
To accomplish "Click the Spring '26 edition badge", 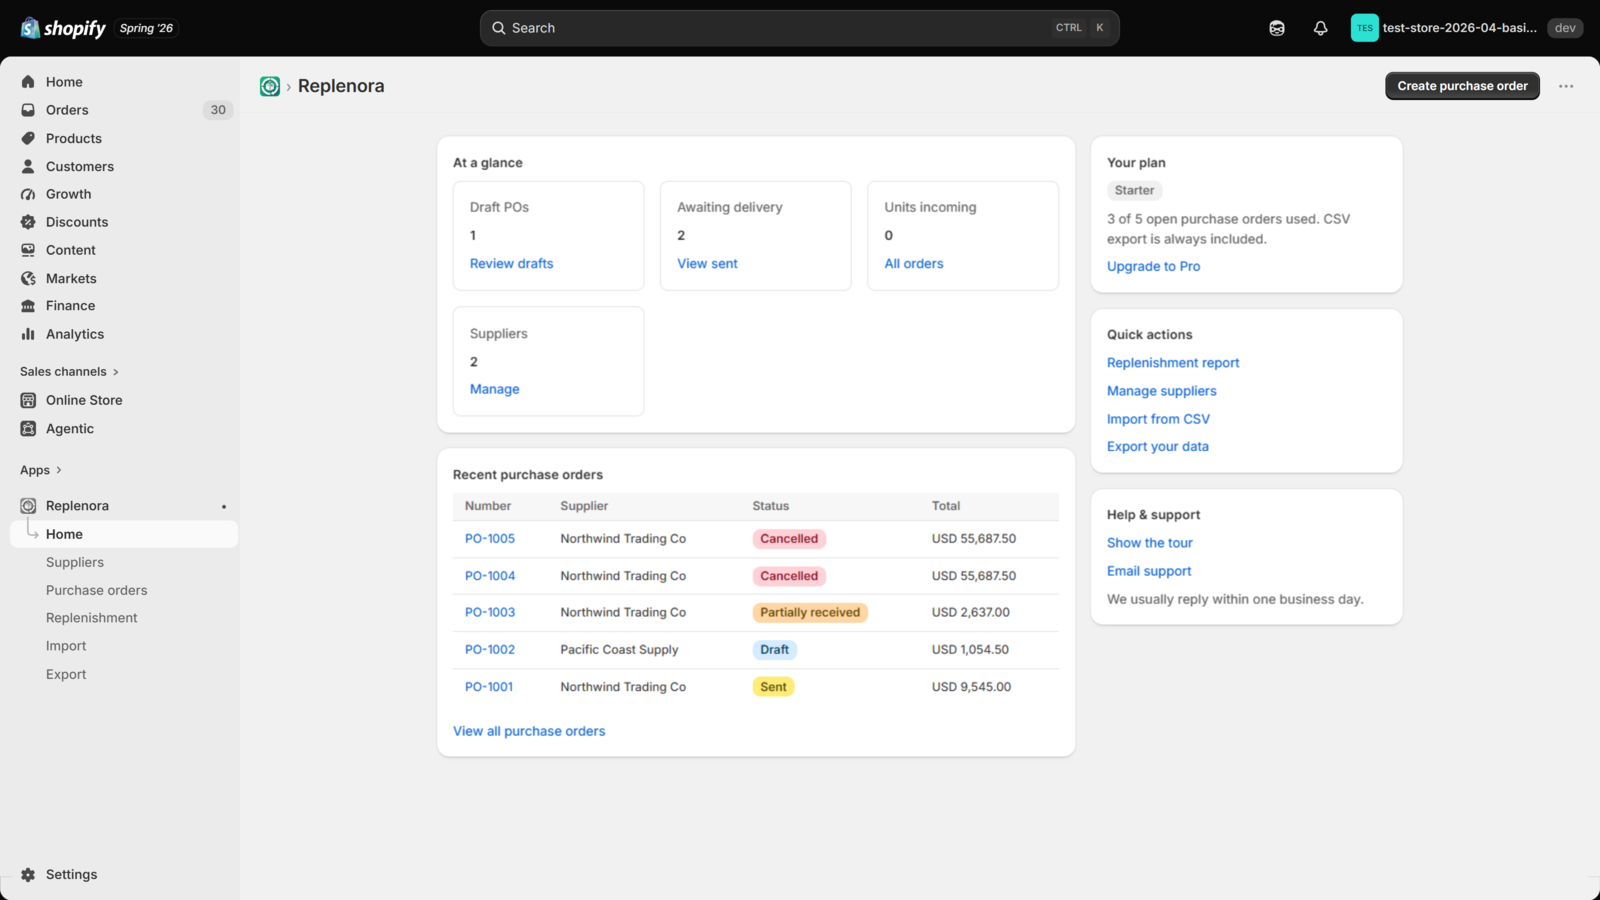I will (x=146, y=28).
